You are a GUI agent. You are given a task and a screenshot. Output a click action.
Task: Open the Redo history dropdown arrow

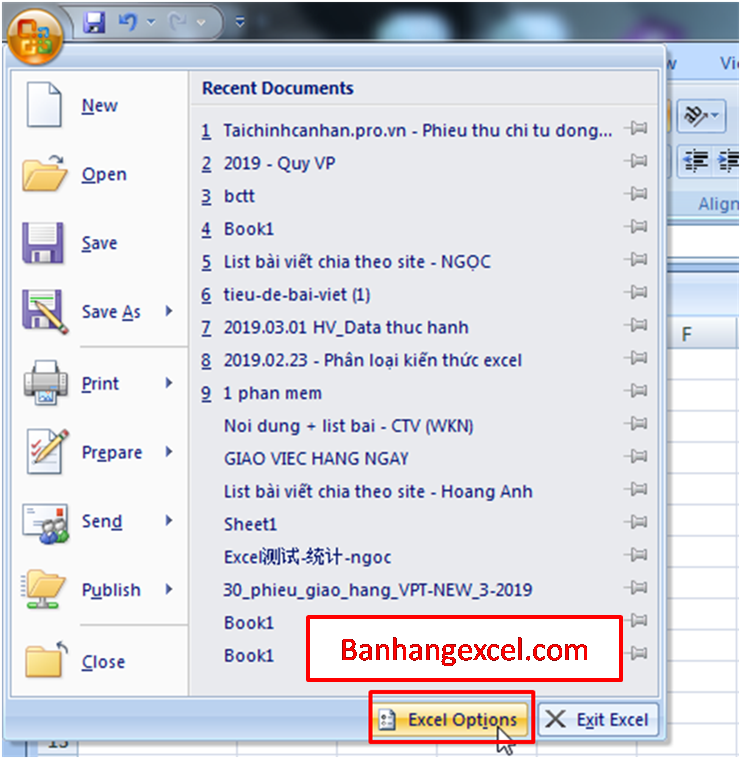click(x=201, y=22)
